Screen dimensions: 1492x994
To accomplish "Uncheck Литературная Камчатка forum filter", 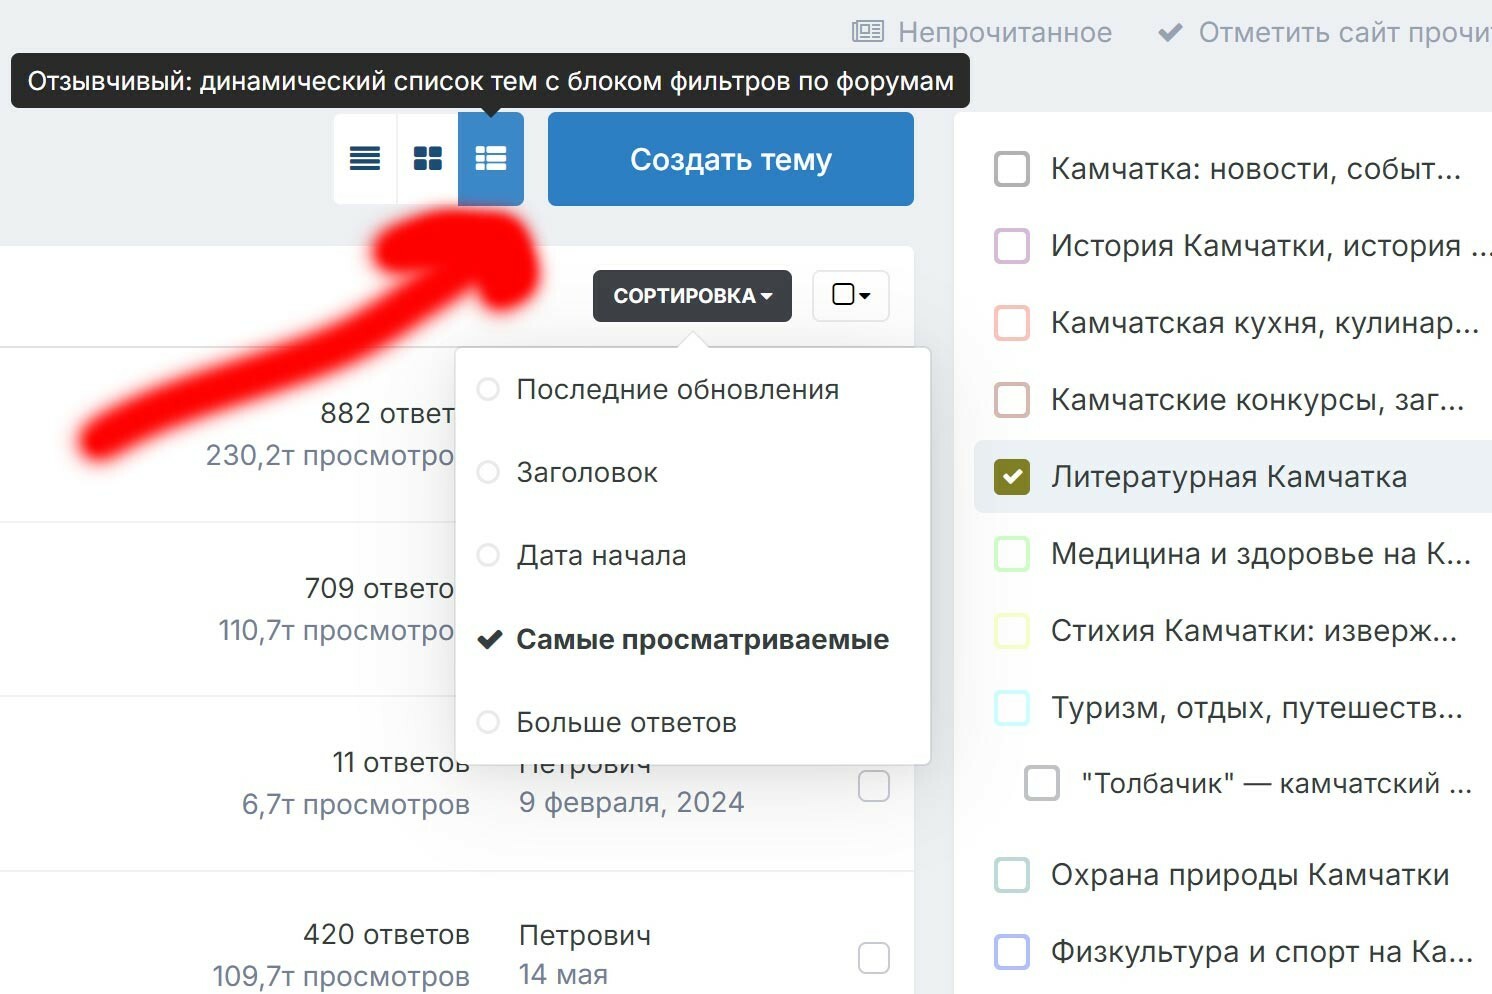I will tap(1012, 477).
